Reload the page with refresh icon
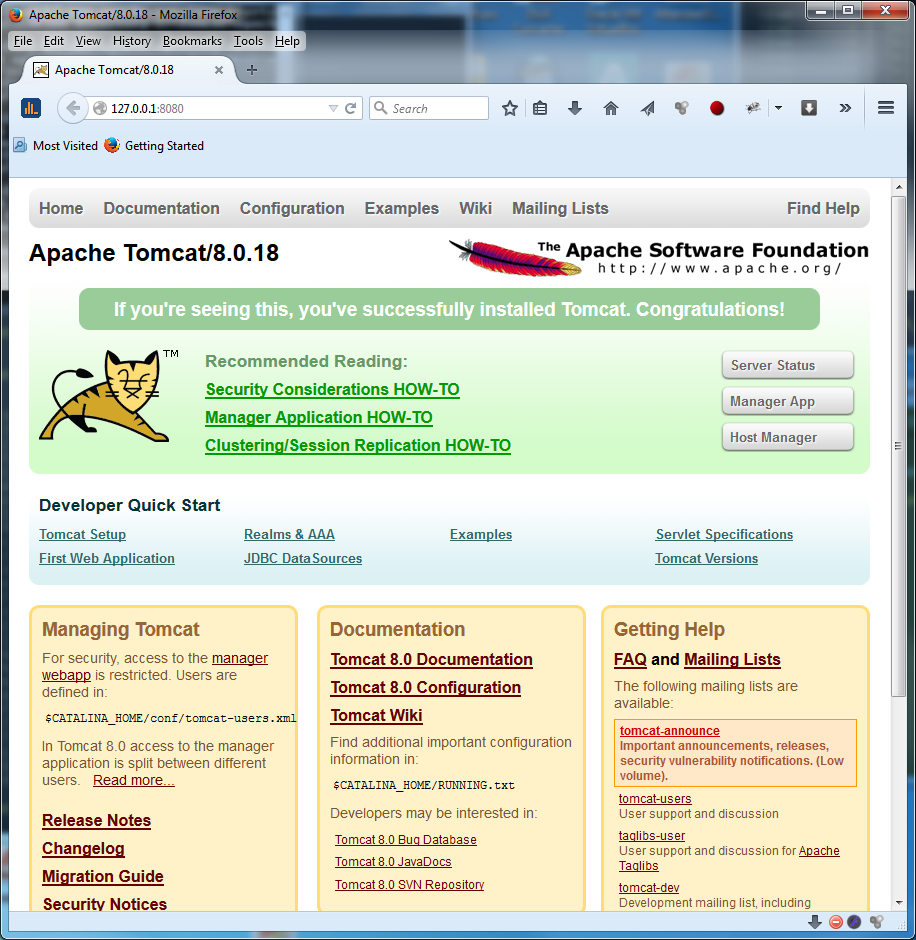 pos(351,108)
